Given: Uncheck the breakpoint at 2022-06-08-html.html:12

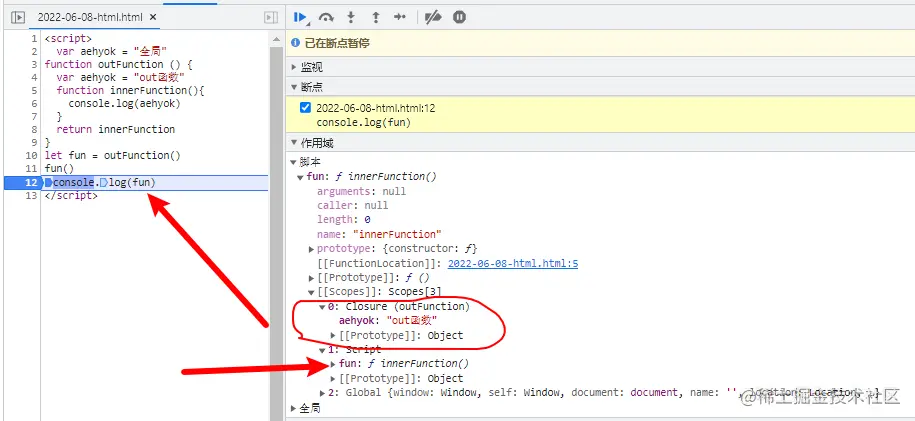Looking at the screenshot, I should click(305, 107).
